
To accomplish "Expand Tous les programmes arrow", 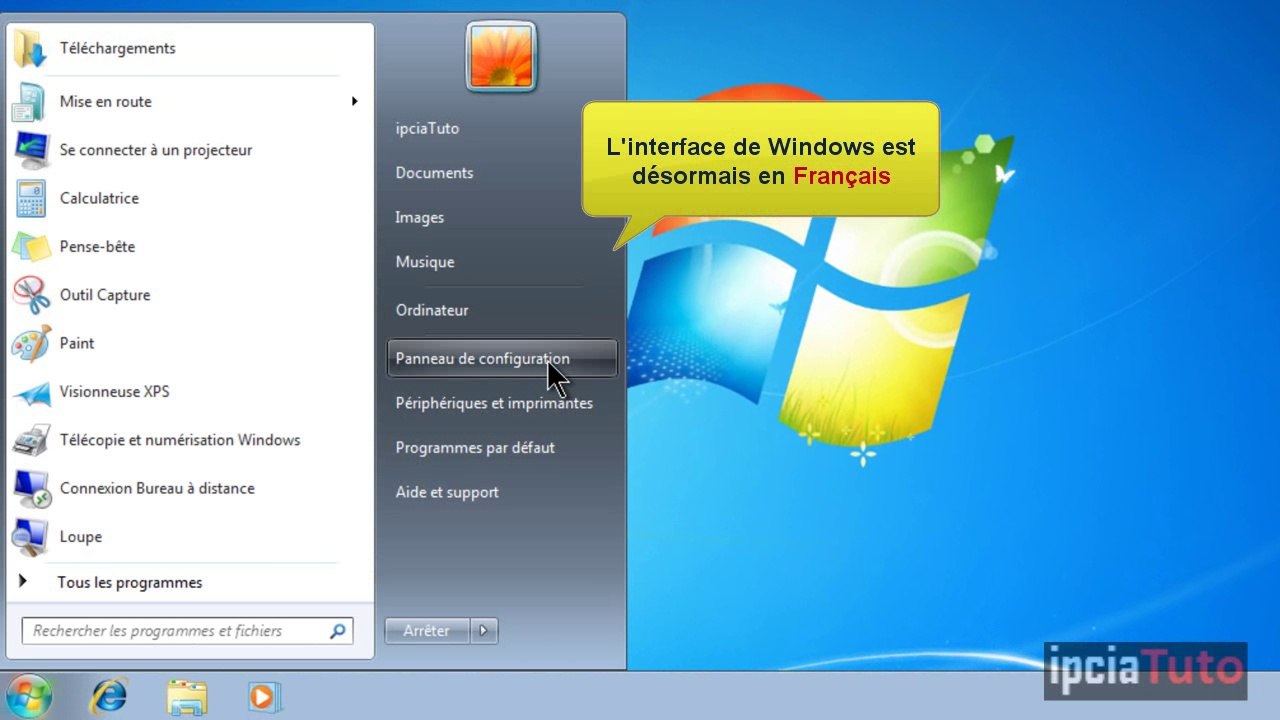I will point(23,581).
